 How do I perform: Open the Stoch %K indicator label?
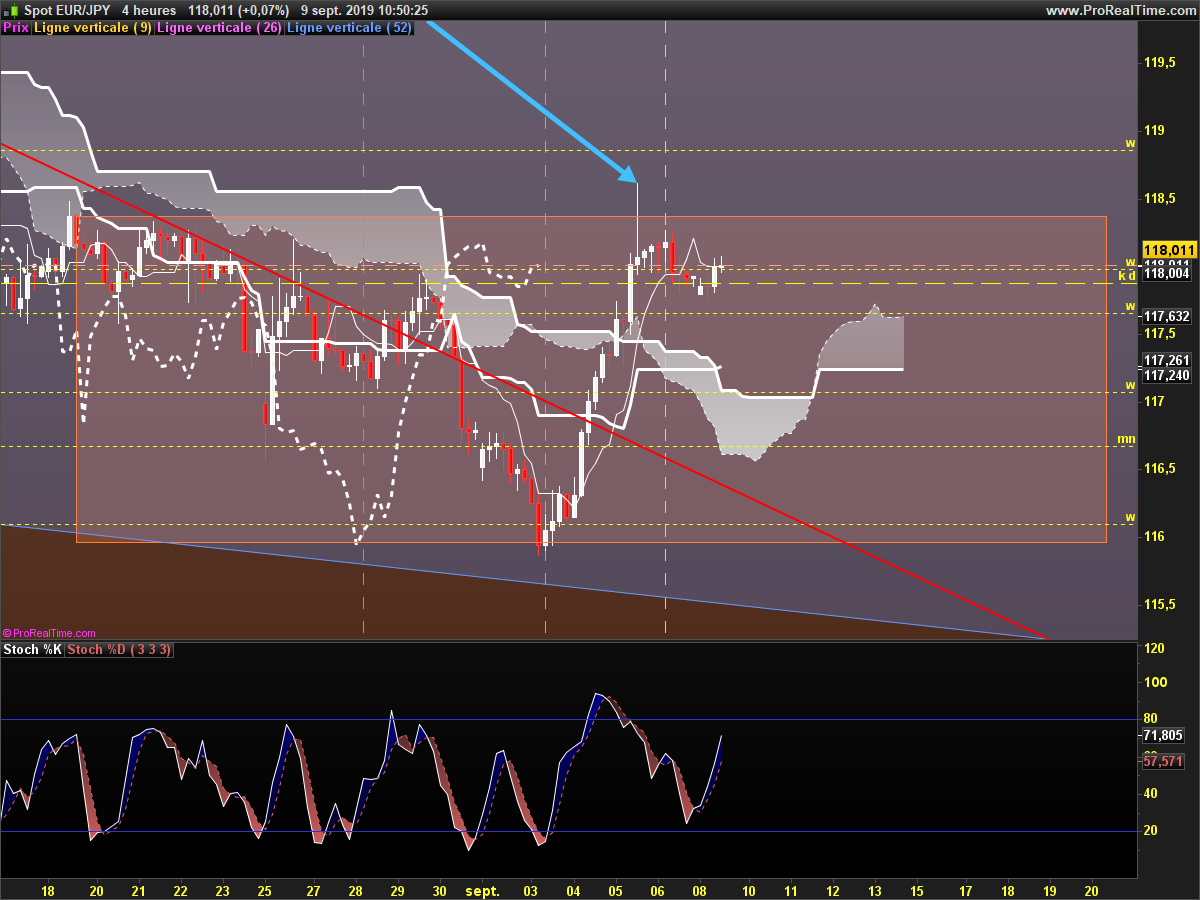[x=33, y=650]
